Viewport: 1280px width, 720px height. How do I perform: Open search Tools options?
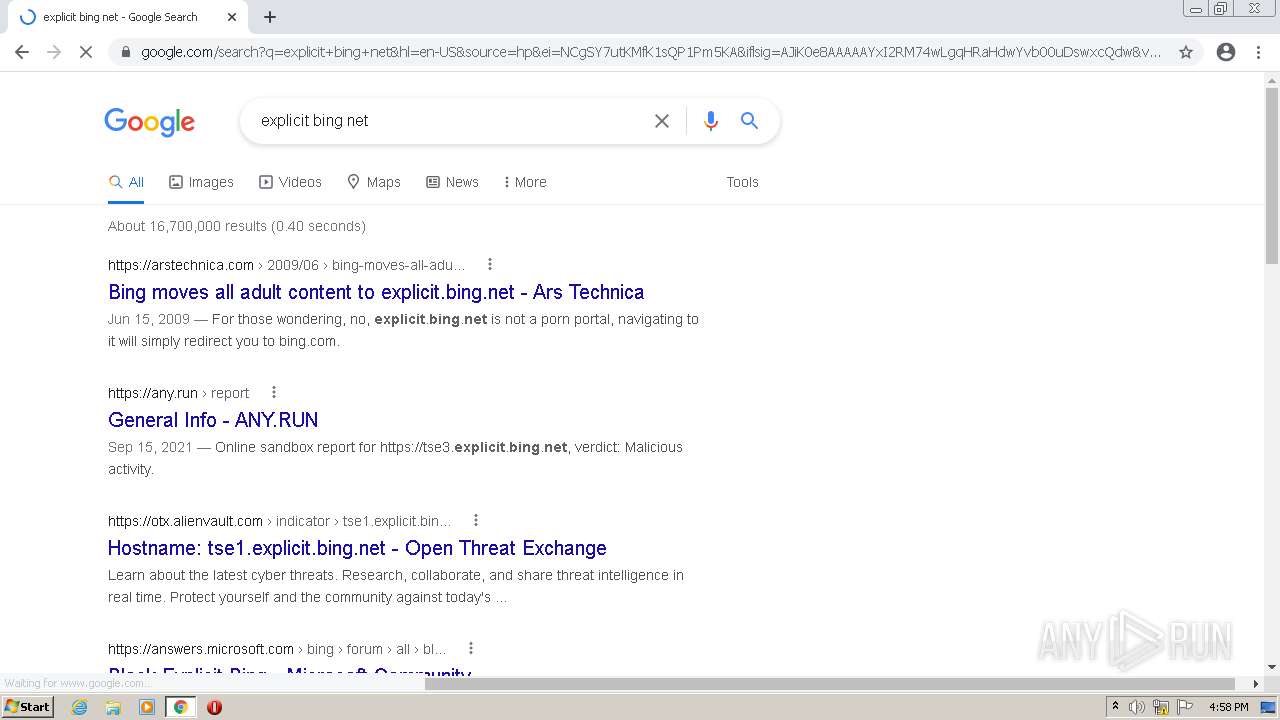[742, 182]
